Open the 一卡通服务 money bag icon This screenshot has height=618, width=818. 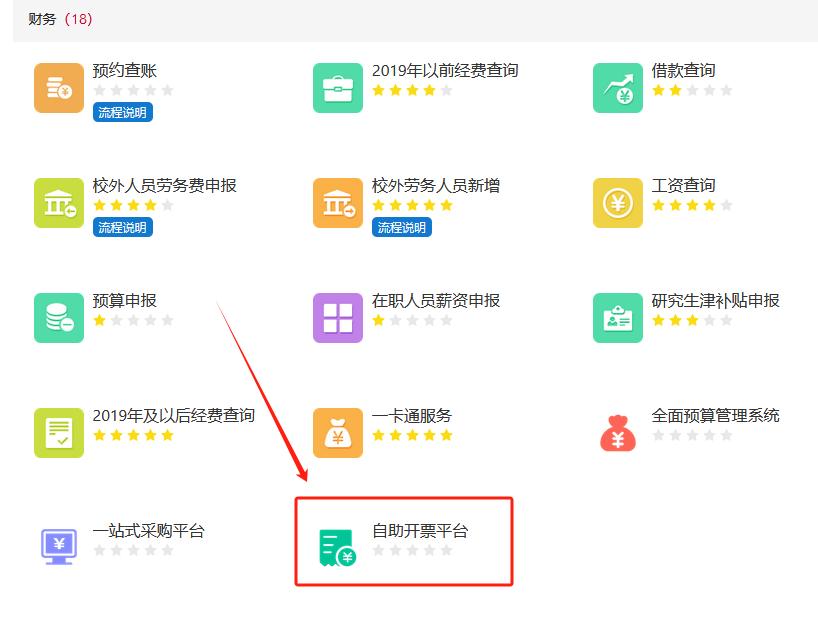click(x=338, y=433)
